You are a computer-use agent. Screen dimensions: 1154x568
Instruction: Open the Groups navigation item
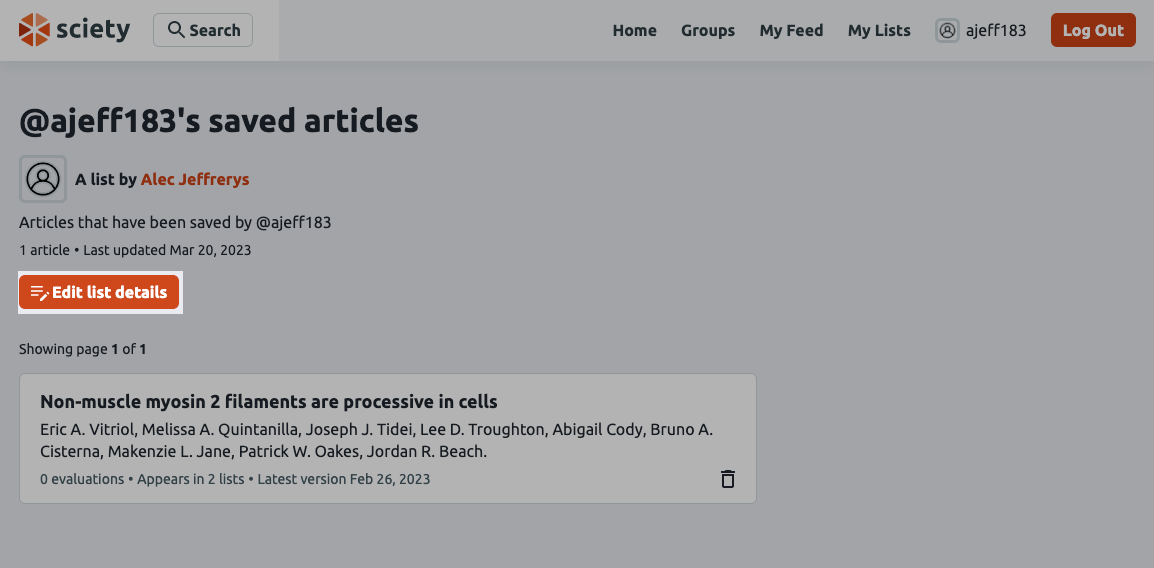click(x=708, y=30)
